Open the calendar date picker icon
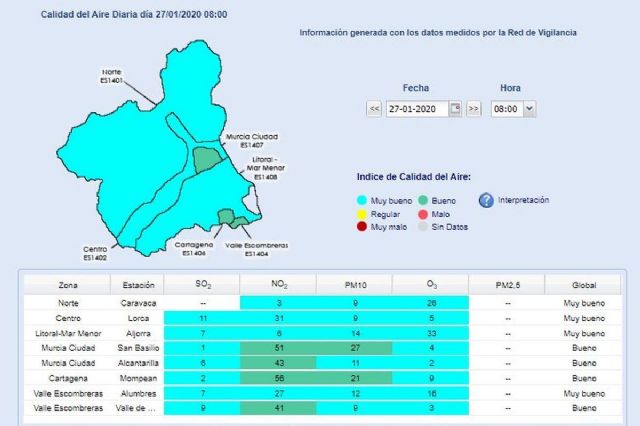 coord(456,108)
